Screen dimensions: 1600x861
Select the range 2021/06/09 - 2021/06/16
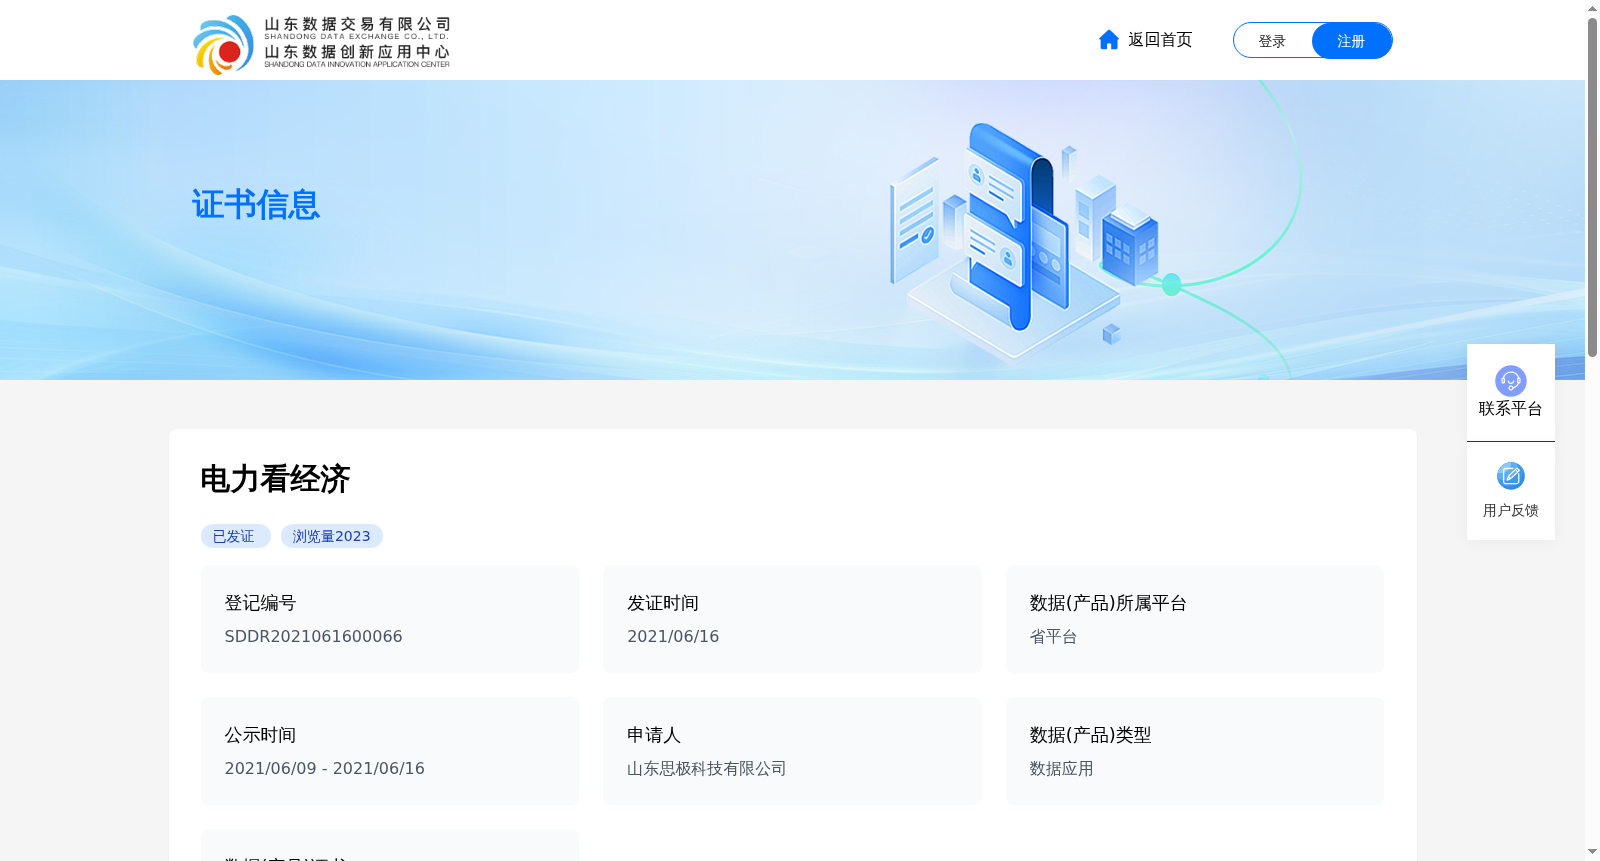pyautogui.click(x=324, y=769)
